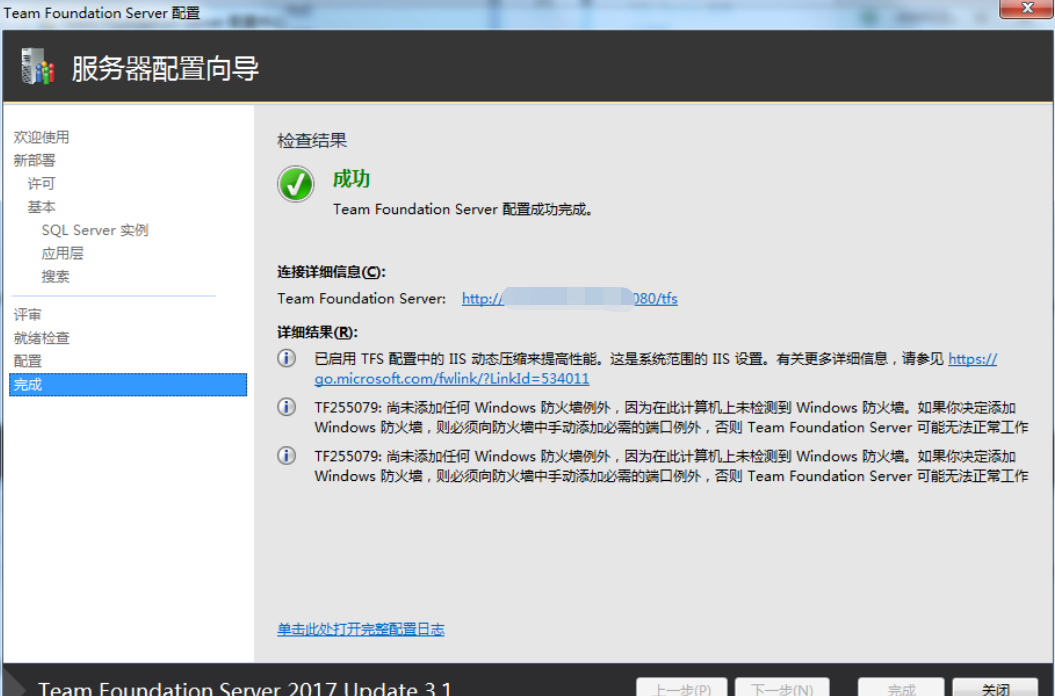Select 搜索 step in sidebar
The image size is (1055, 696).
[55, 277]
